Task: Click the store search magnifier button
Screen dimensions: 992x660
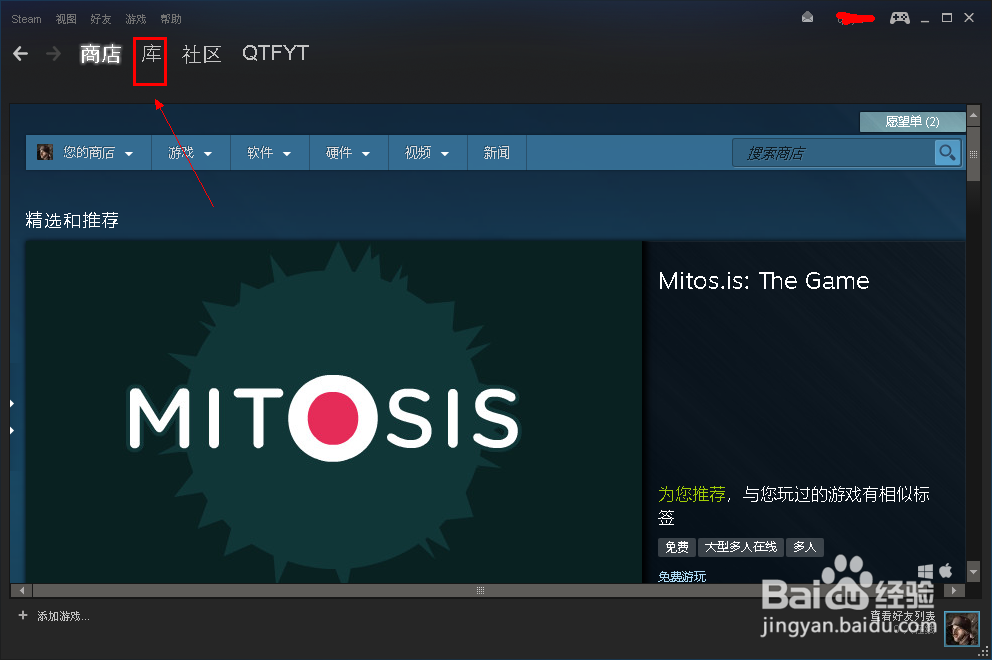Action: (947, 153)
